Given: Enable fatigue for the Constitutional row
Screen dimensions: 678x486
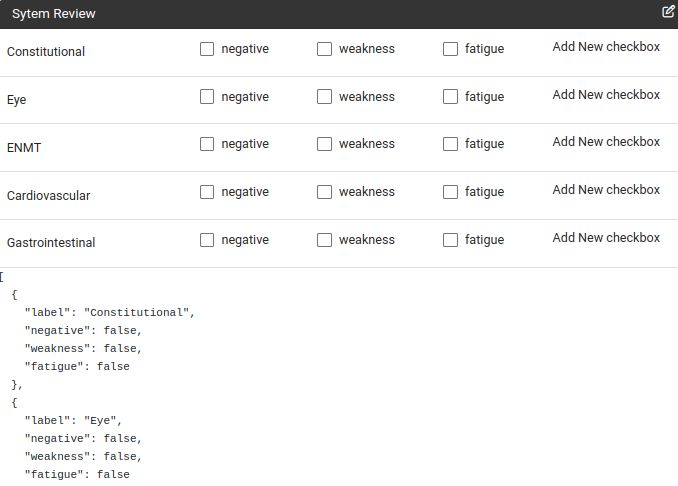Looking at the screenshot, I should click(450, 49).
